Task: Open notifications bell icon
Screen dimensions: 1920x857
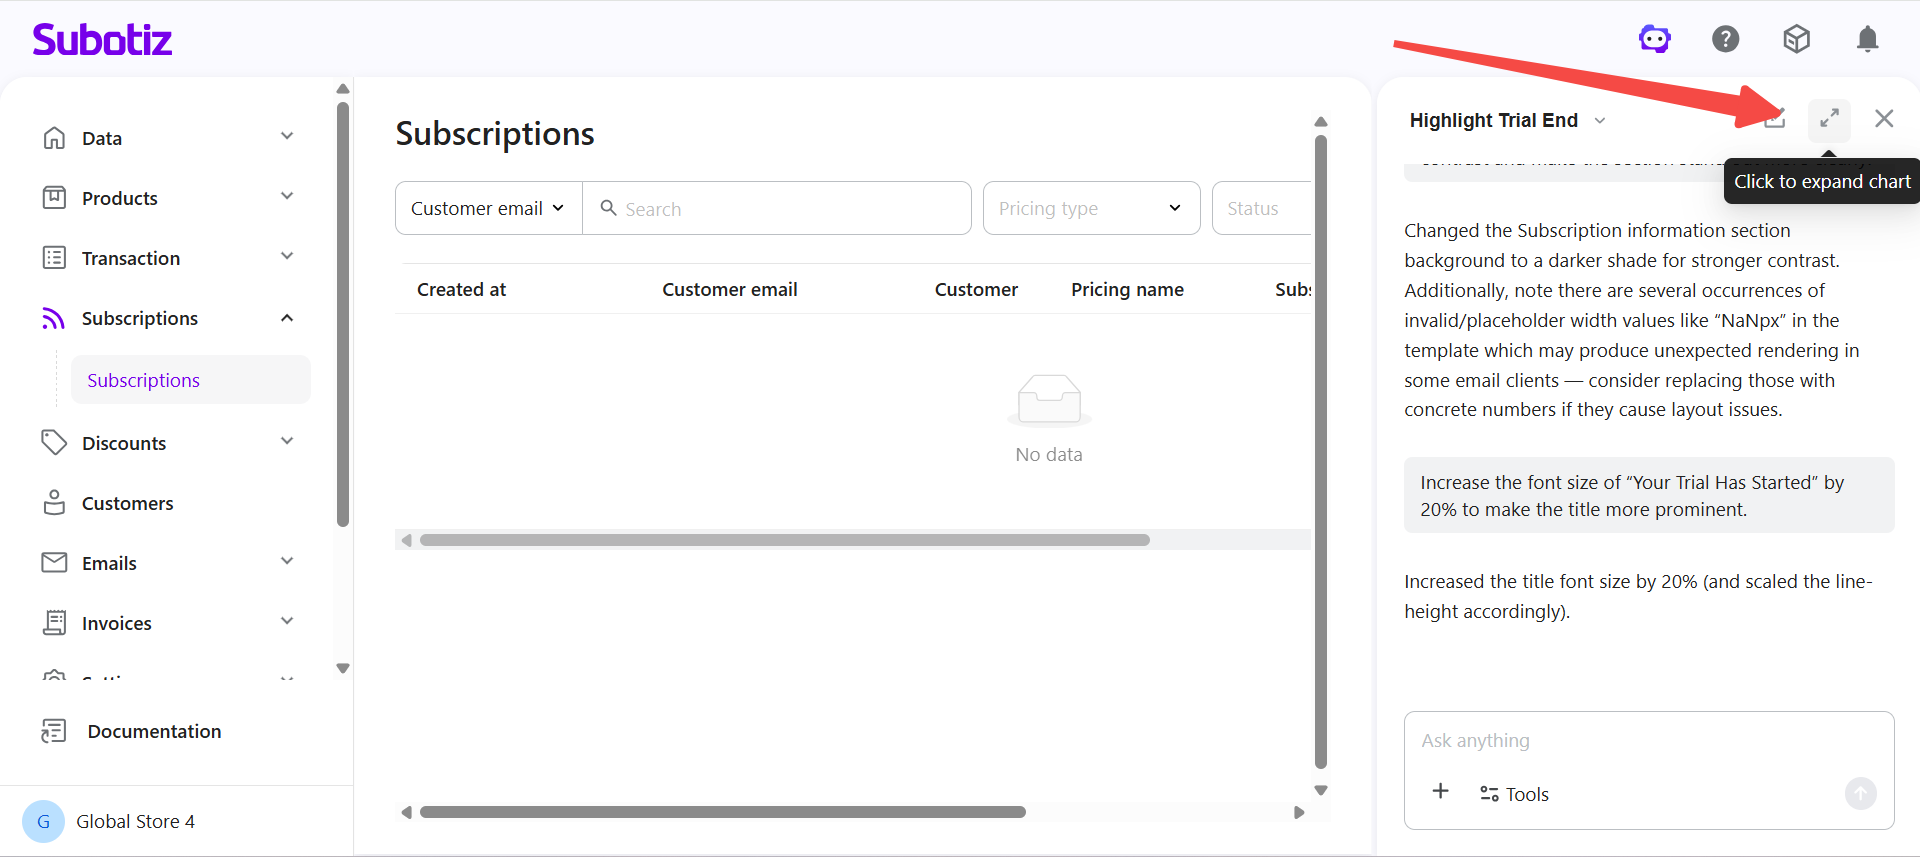Action: (x=1866, y=39)
